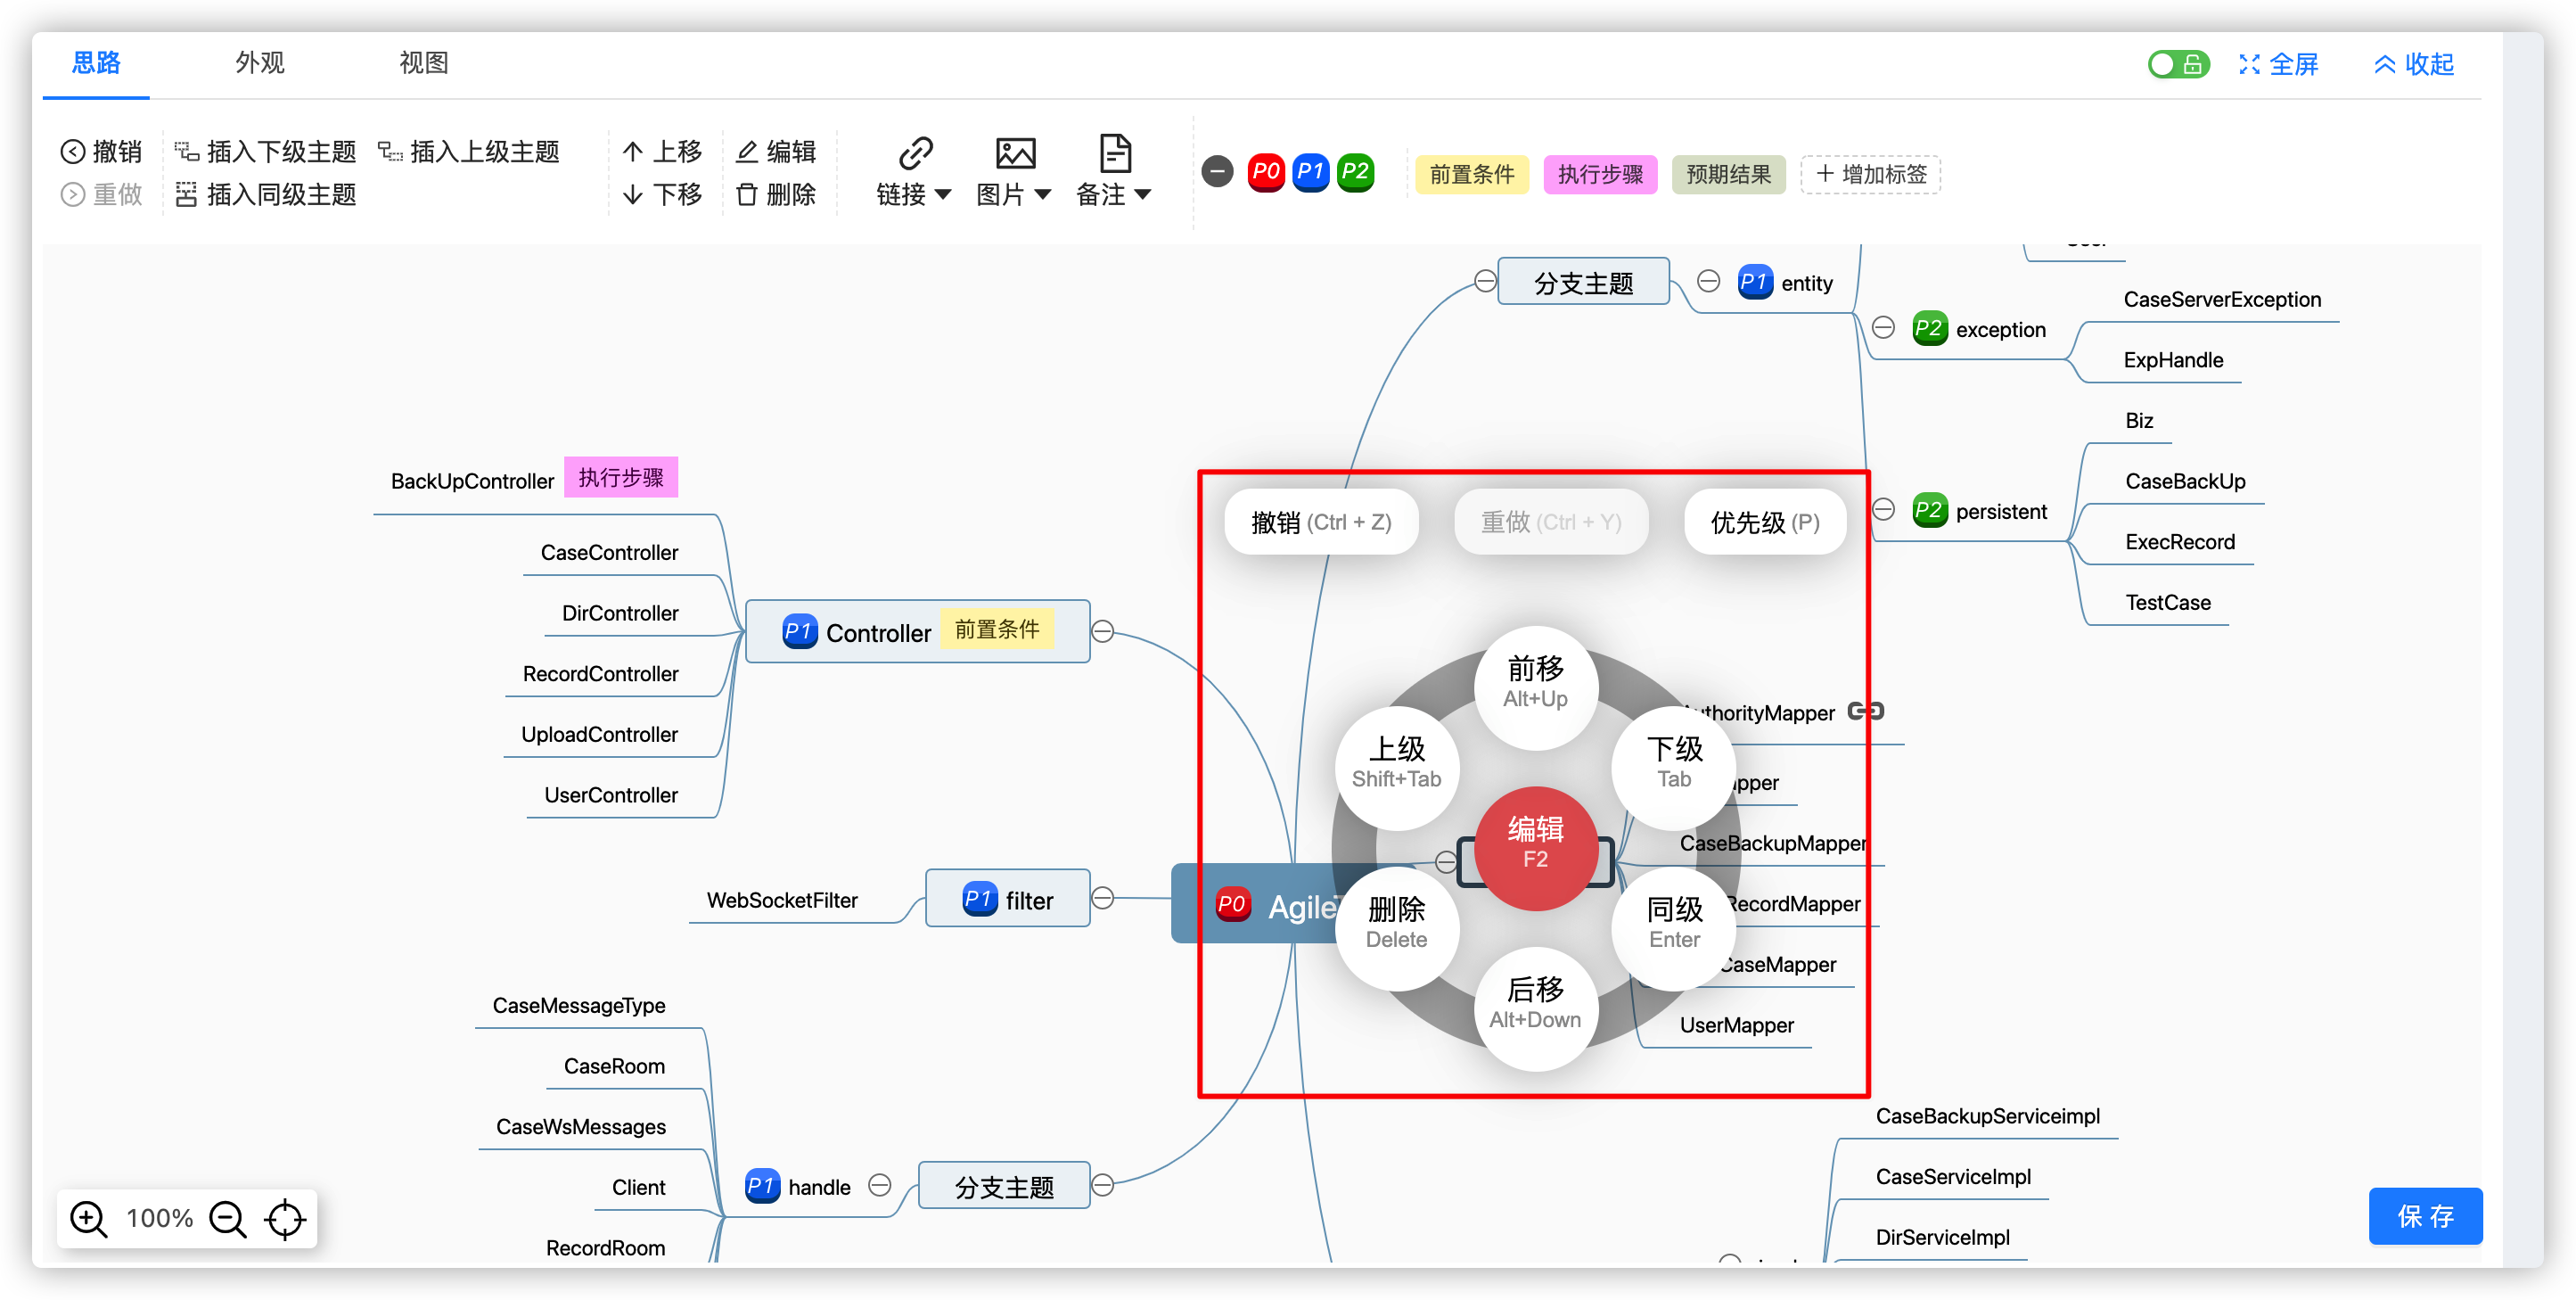Switch to the 思路 tab
2576x1300 pixels.
coord(96,63)
